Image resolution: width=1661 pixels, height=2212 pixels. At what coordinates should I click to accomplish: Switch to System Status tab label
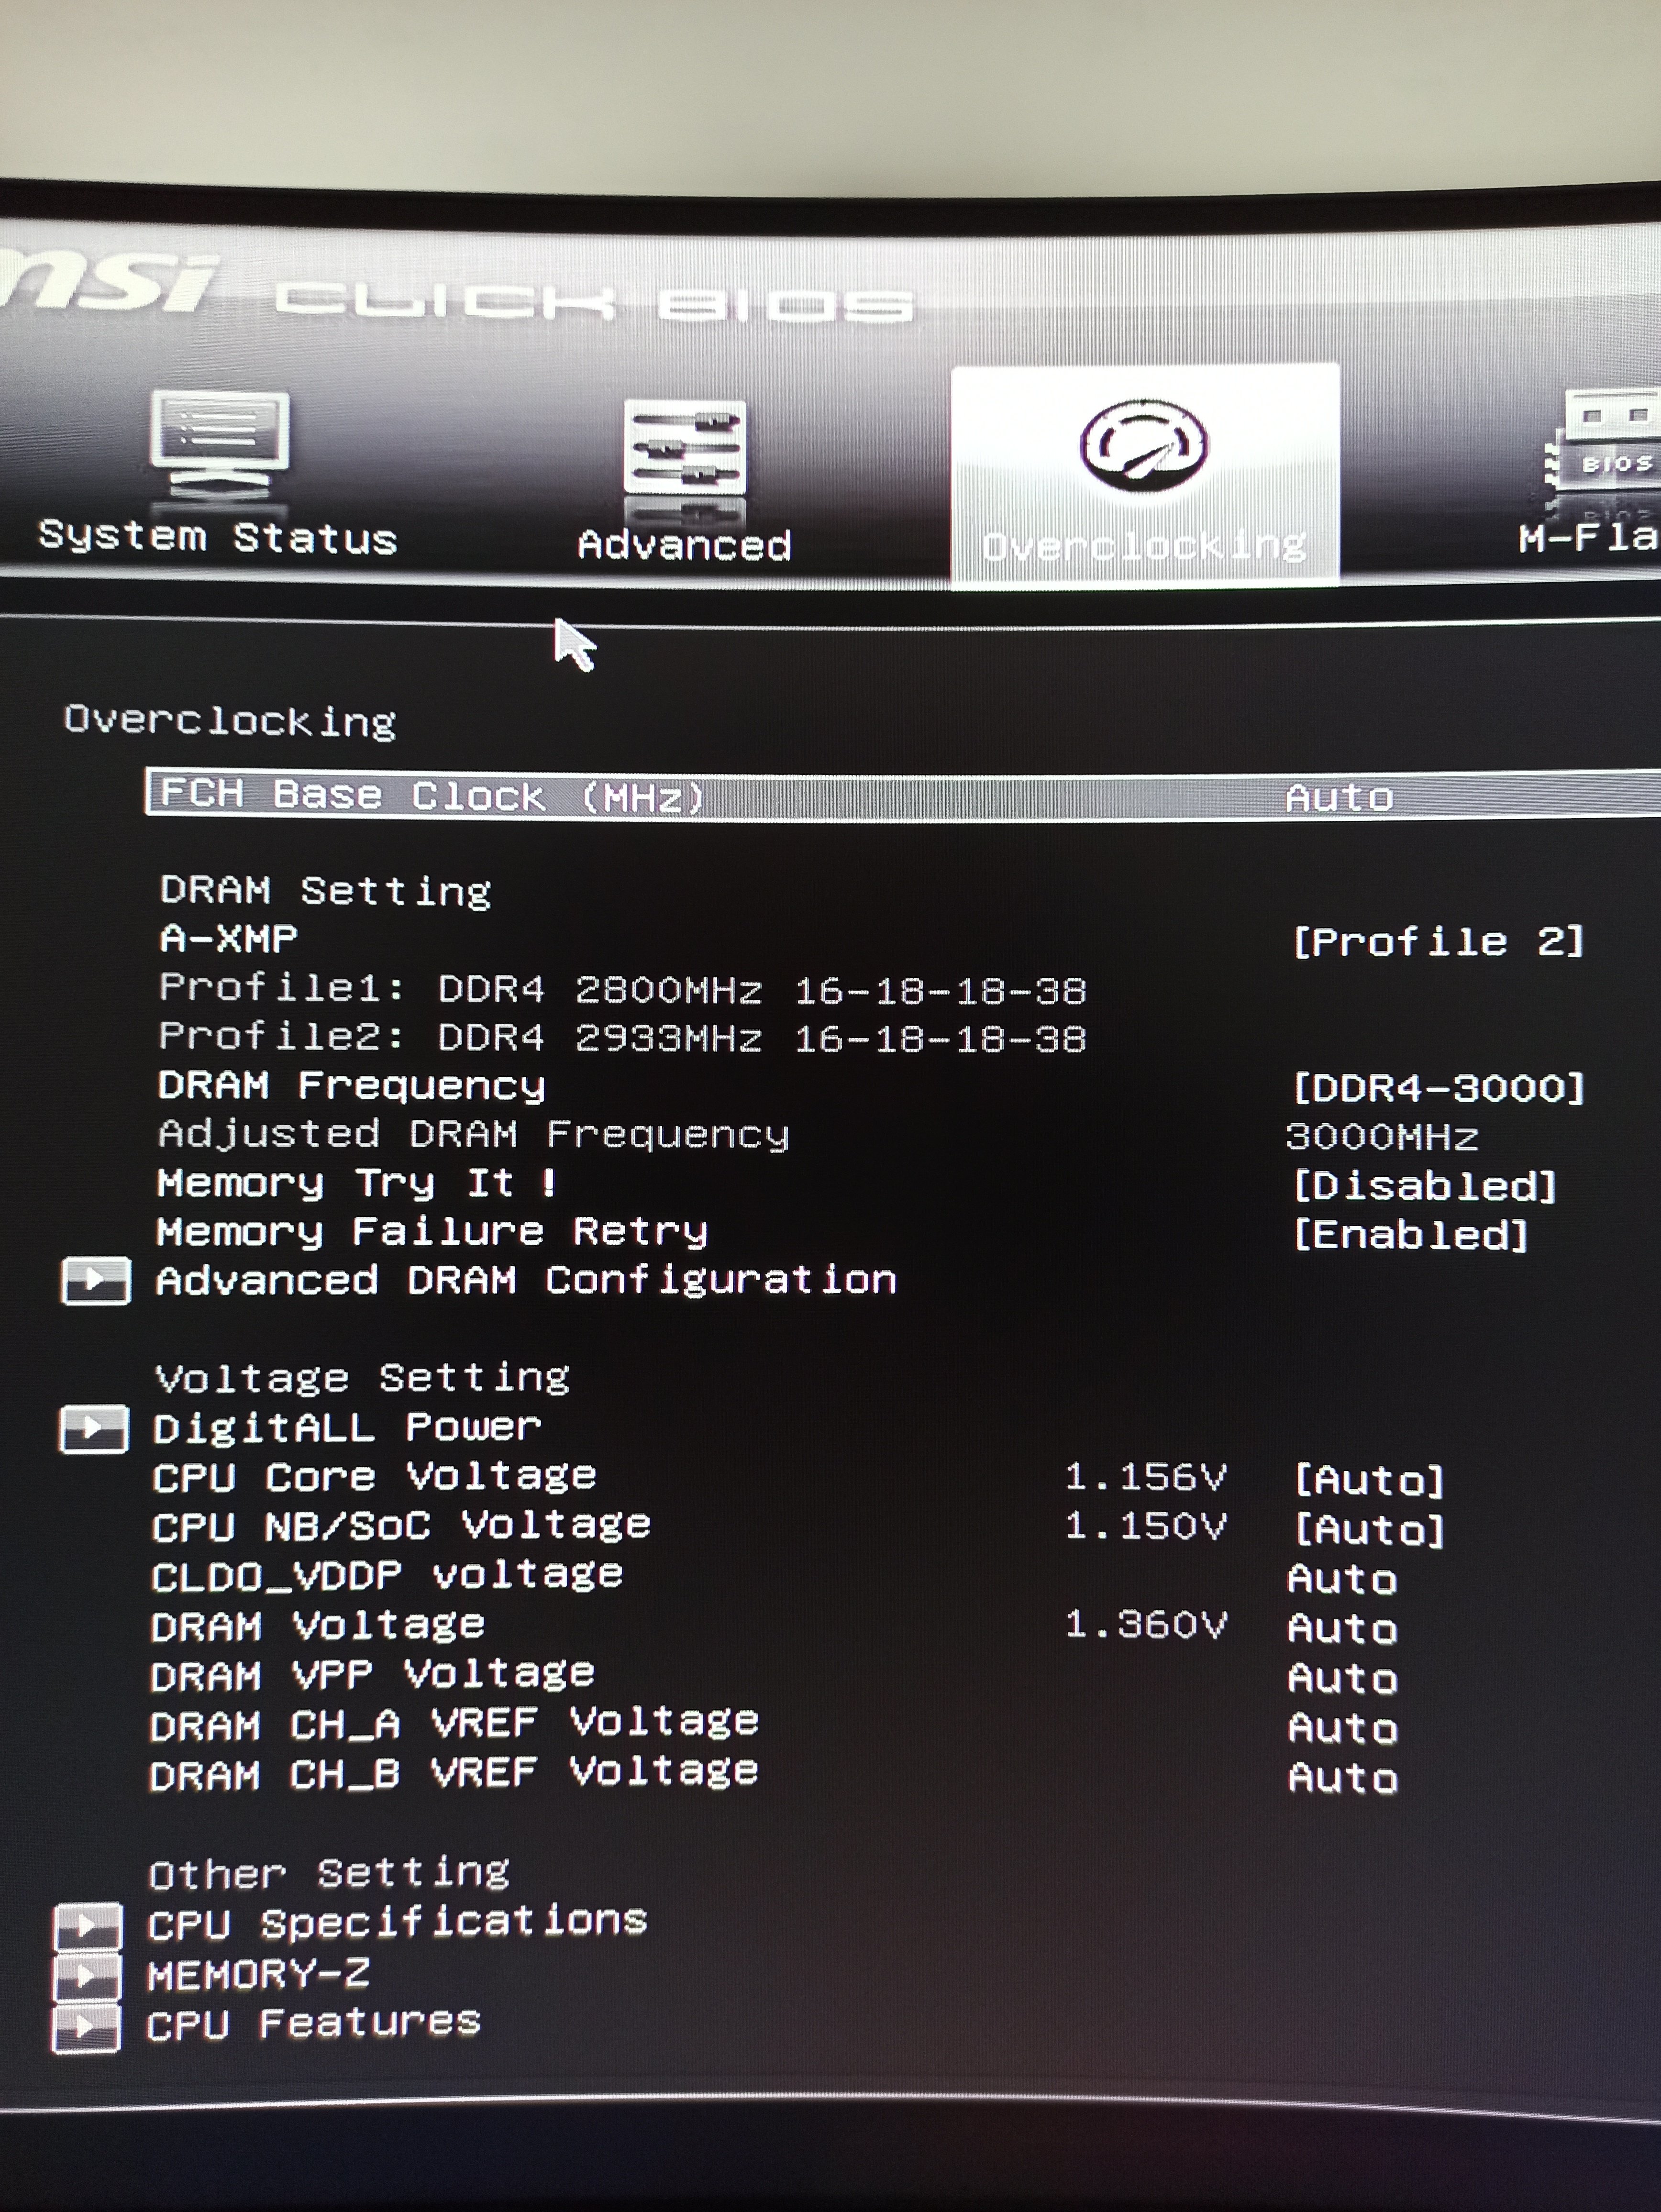218,538
